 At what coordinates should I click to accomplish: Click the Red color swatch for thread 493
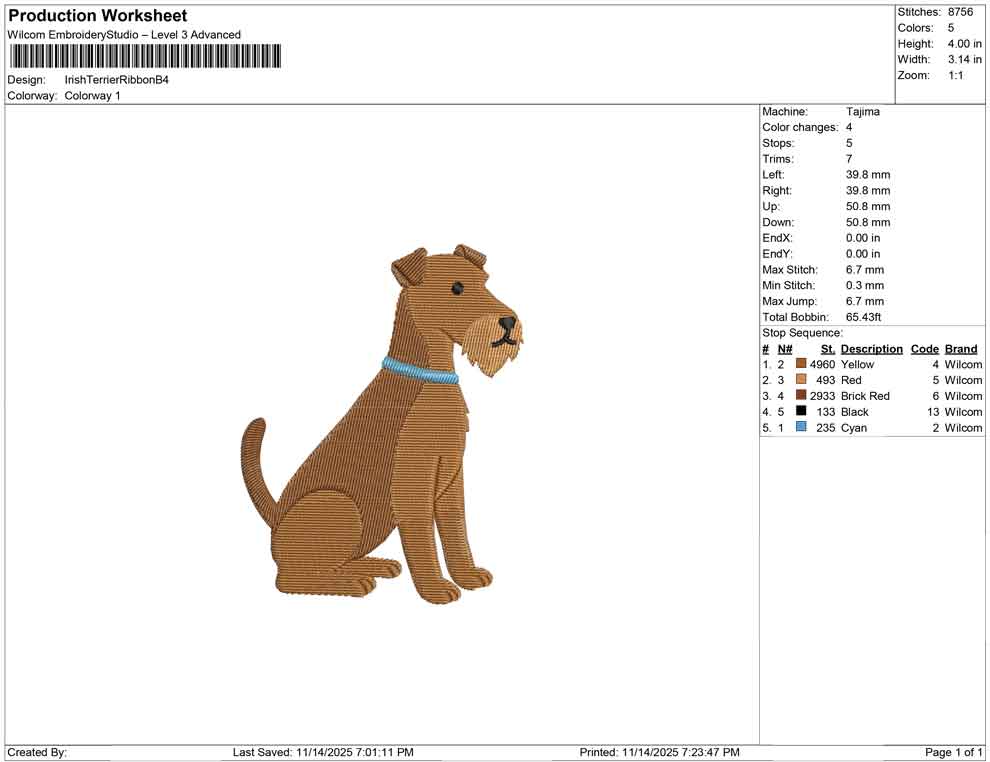click(801, 380)
